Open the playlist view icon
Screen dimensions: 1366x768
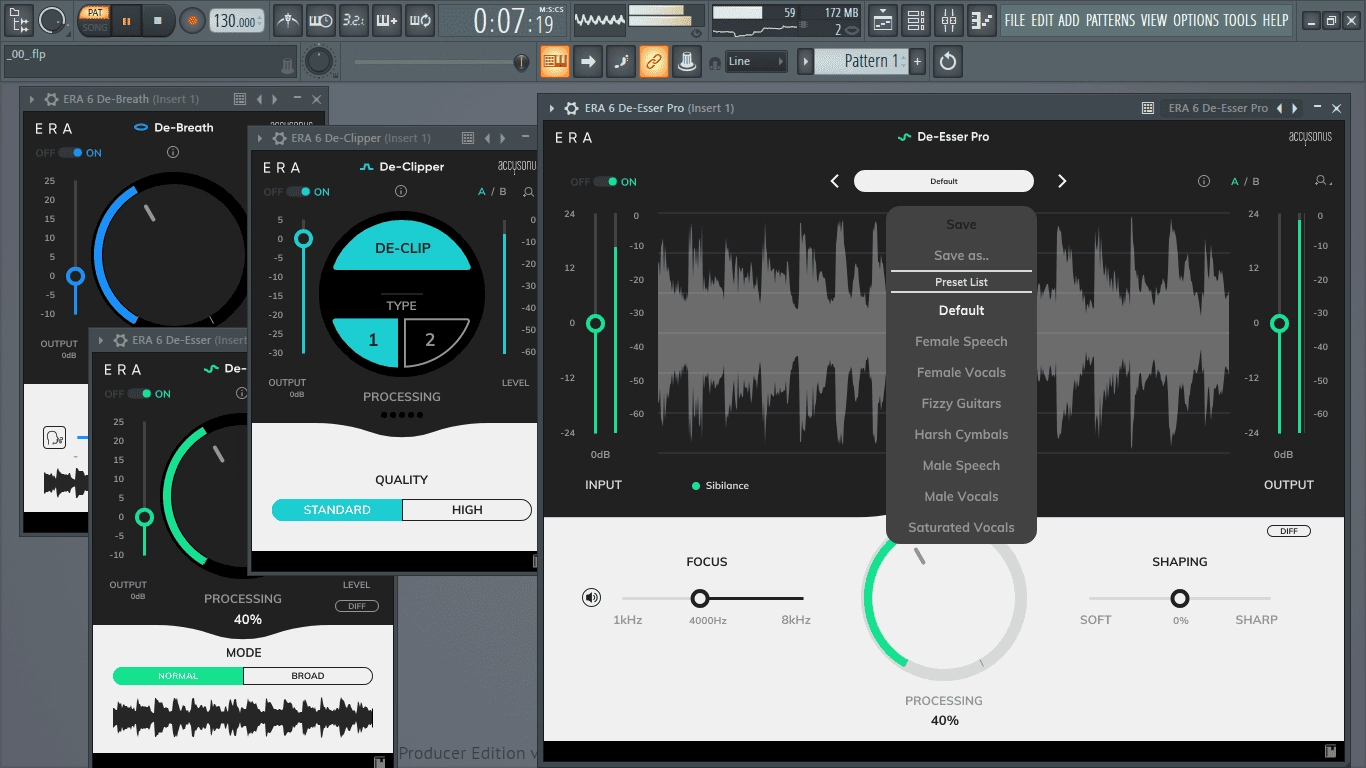883,19
